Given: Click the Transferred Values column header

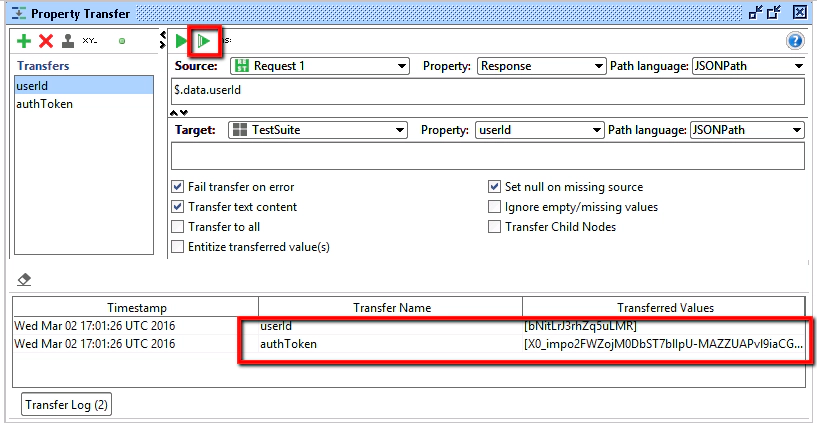Looking at the screenshot, I should tap(665, 307).
